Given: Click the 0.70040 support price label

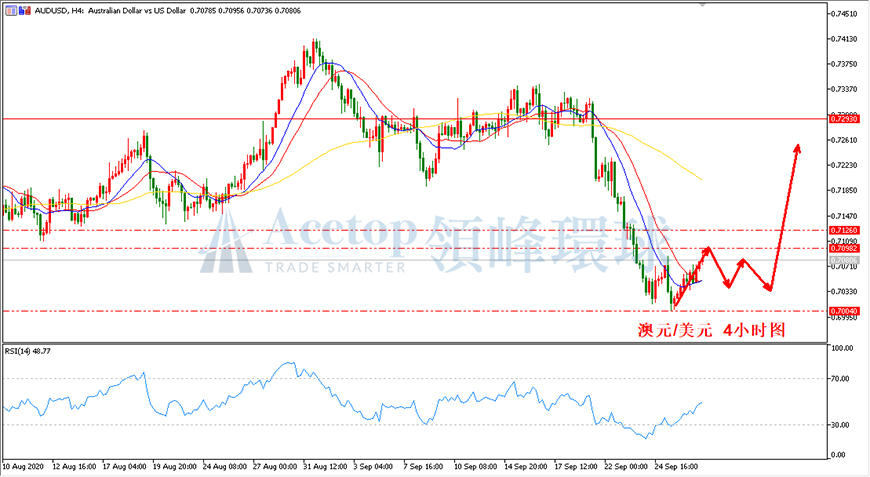Looking at the screenshot, I should click(843, 311).
